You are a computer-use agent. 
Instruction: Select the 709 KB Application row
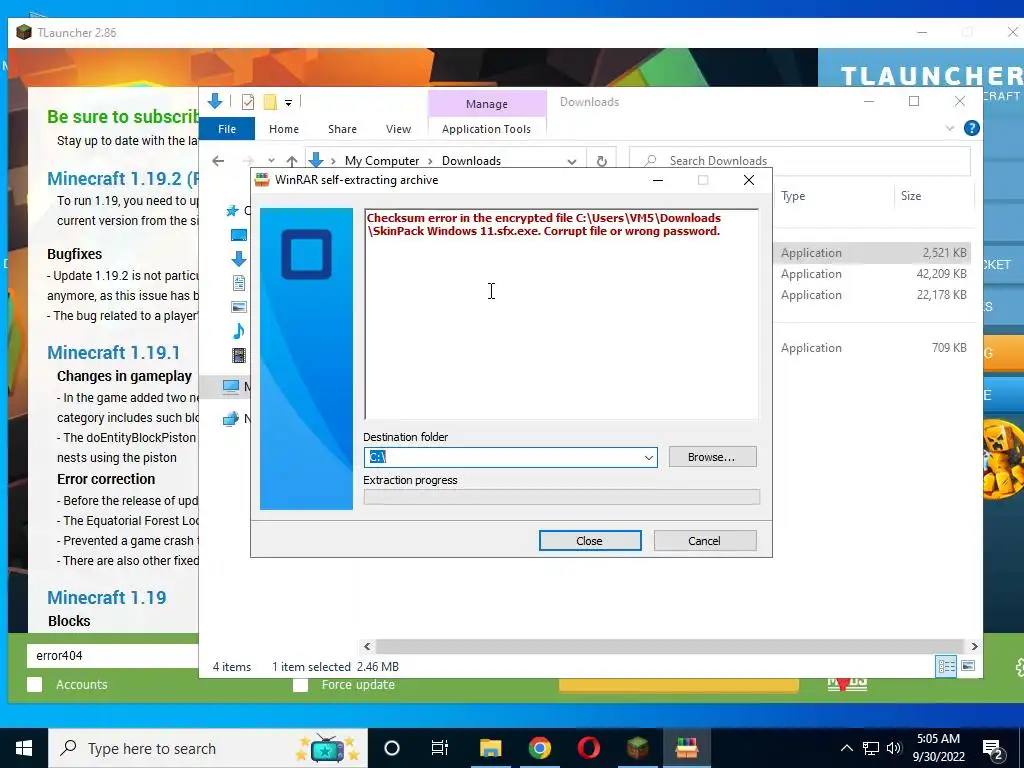[874, 347]
